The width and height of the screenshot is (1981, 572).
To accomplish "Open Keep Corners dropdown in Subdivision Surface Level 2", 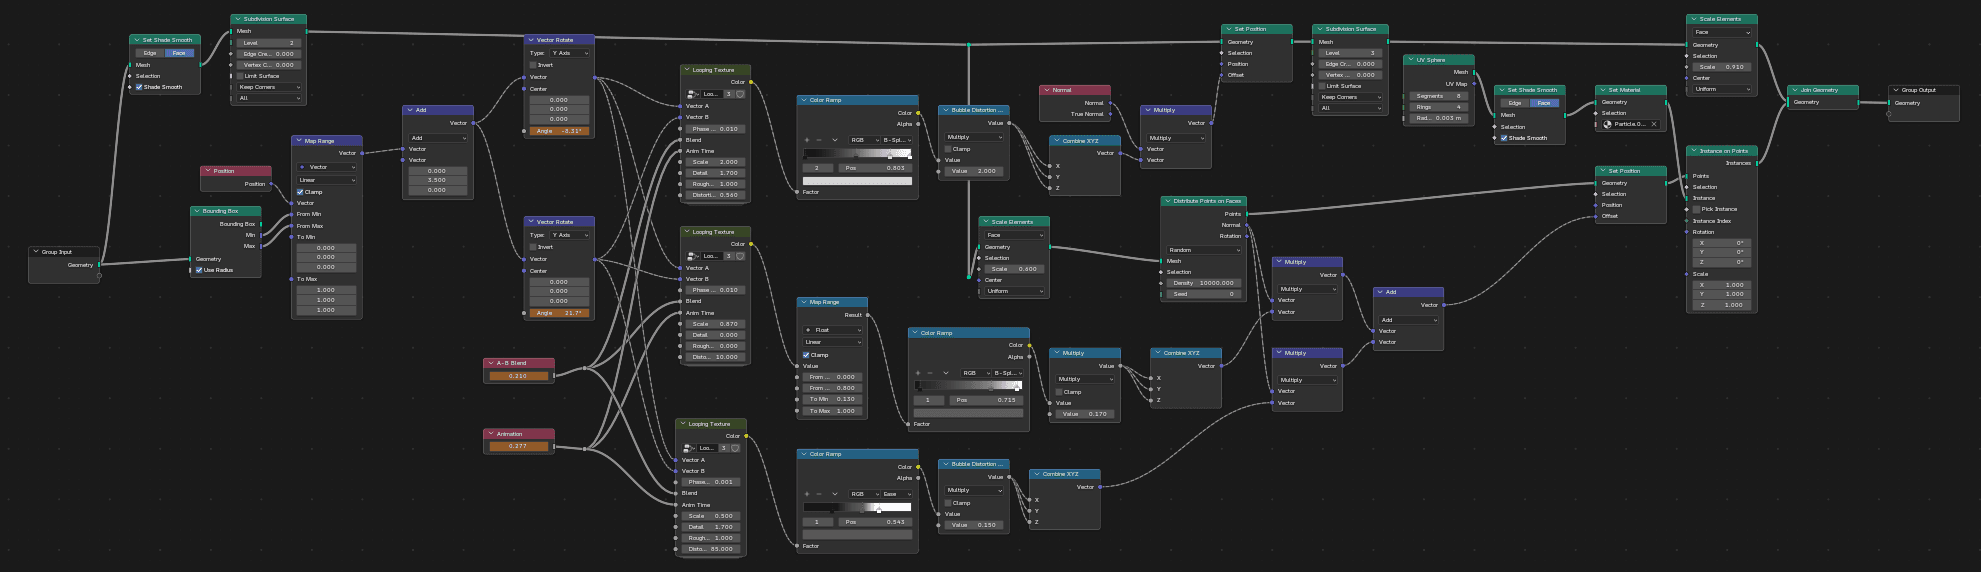I will [x=269, y=87].
